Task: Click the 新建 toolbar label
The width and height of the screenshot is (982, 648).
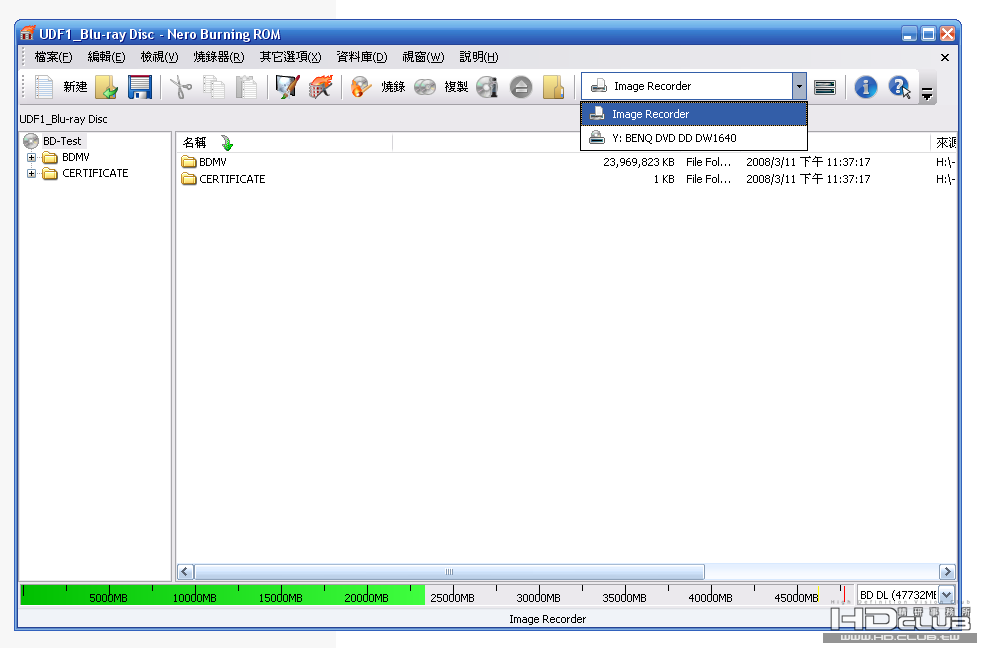Action: coord(75,87)
